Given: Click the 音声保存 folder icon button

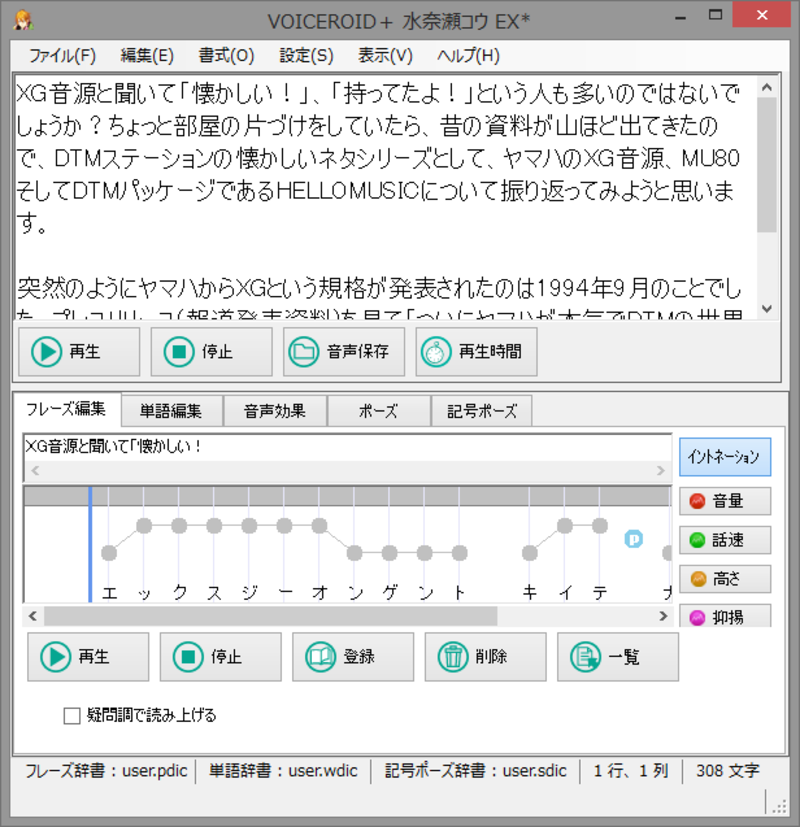Looking at the screenshot, I should coord(344,351).
